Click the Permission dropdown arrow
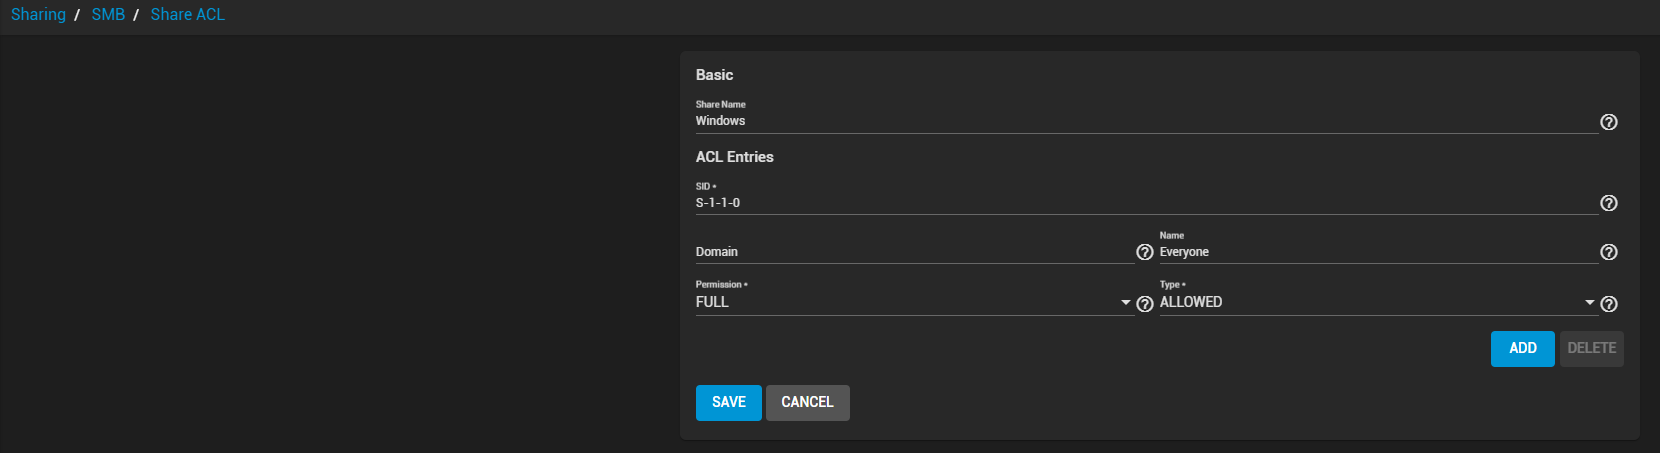1660x453 pixels. click(x=1126, y=303)
